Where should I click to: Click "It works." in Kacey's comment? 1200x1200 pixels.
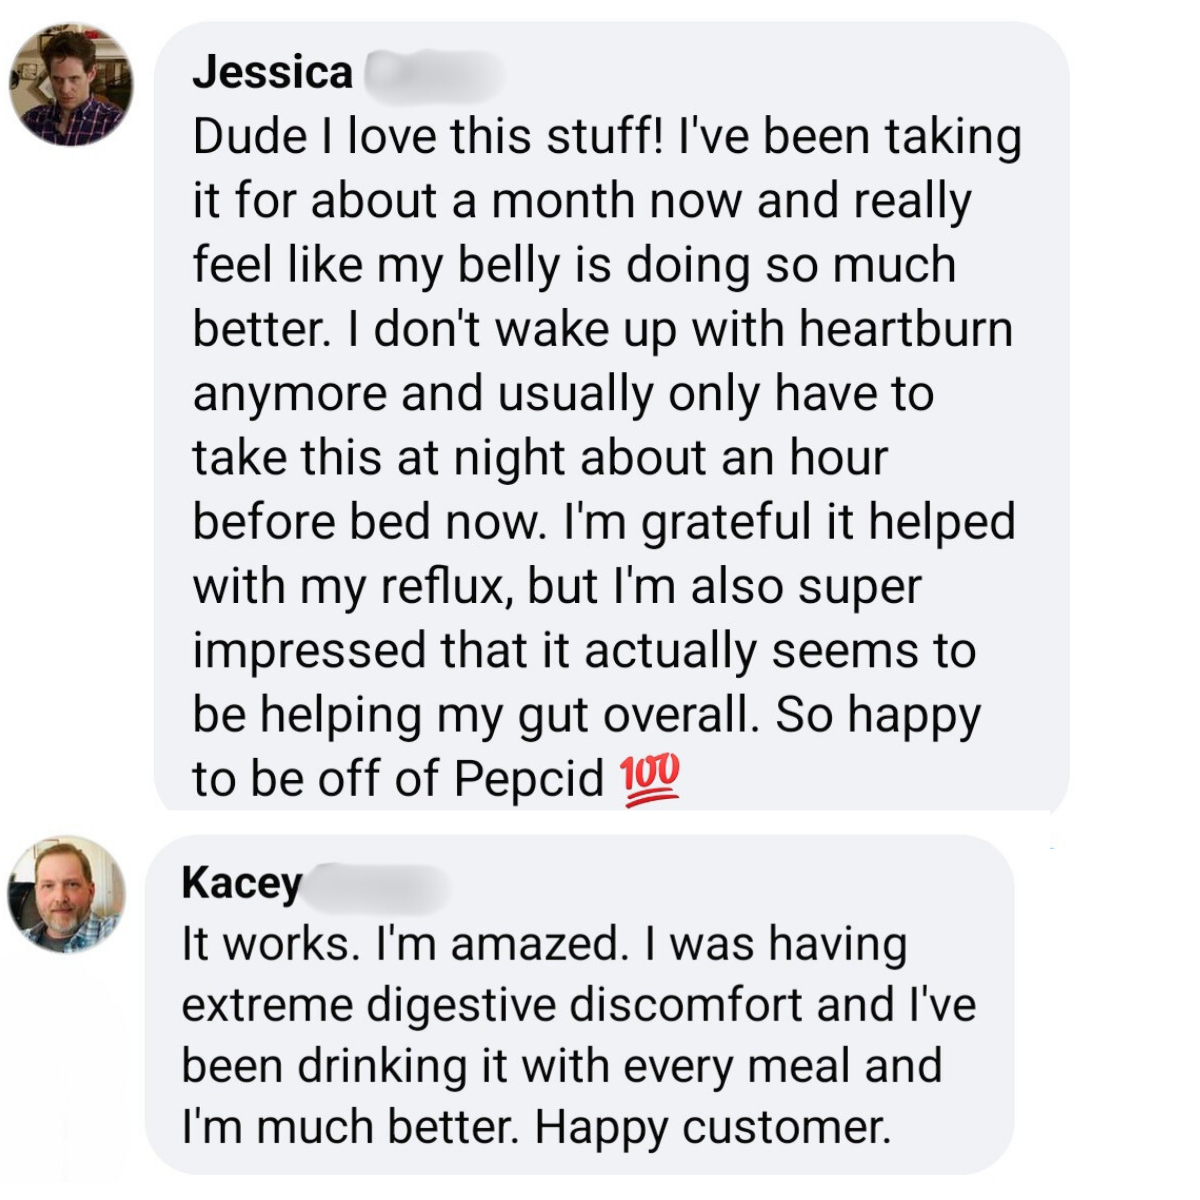pyautogui.click(x=270, y=944)
